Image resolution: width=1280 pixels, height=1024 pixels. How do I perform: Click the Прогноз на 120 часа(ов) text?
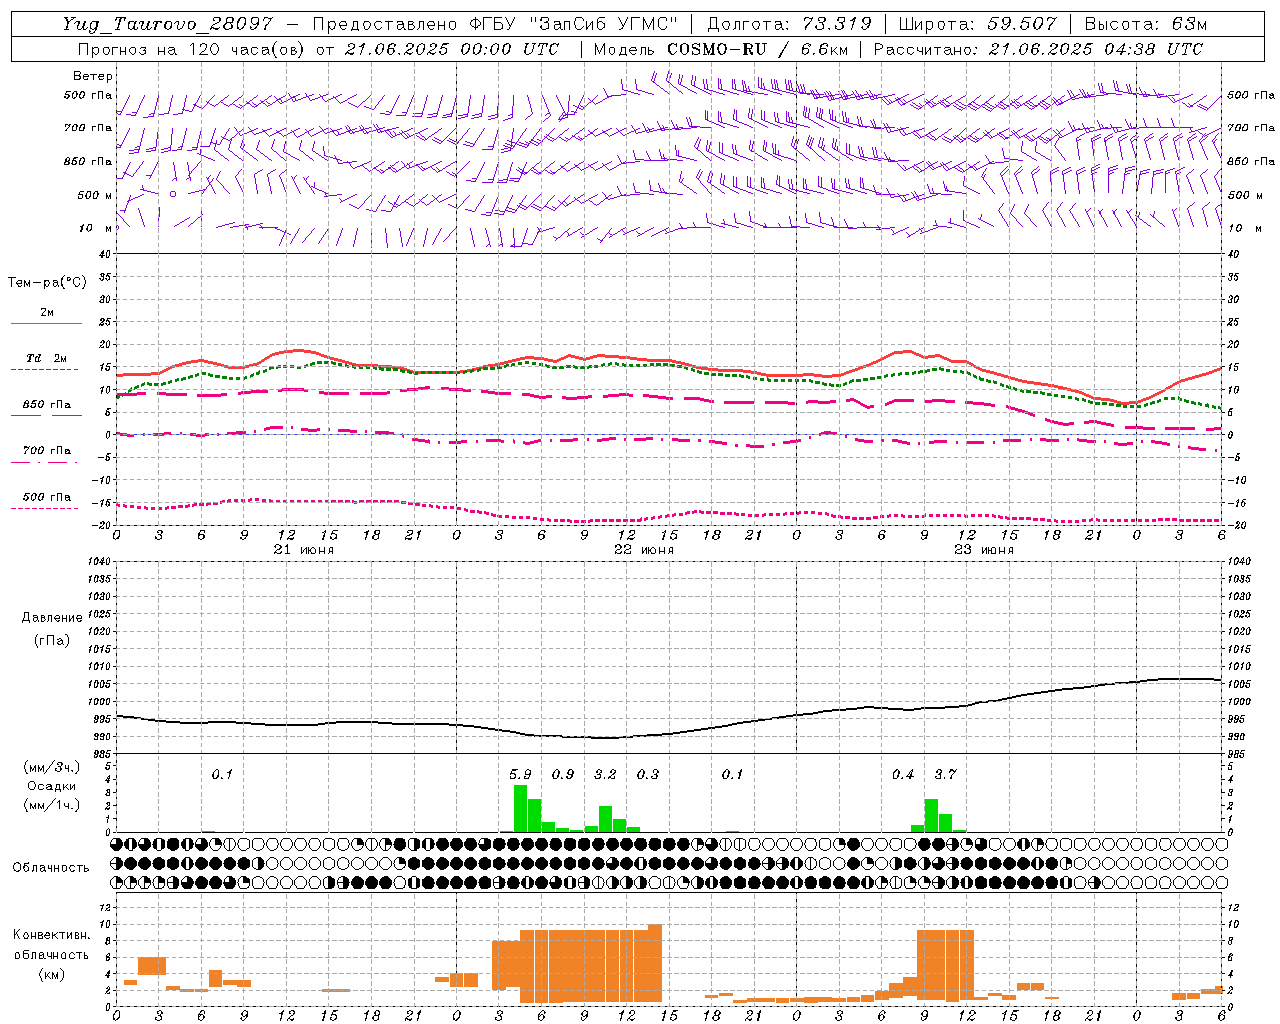[193, 49]
